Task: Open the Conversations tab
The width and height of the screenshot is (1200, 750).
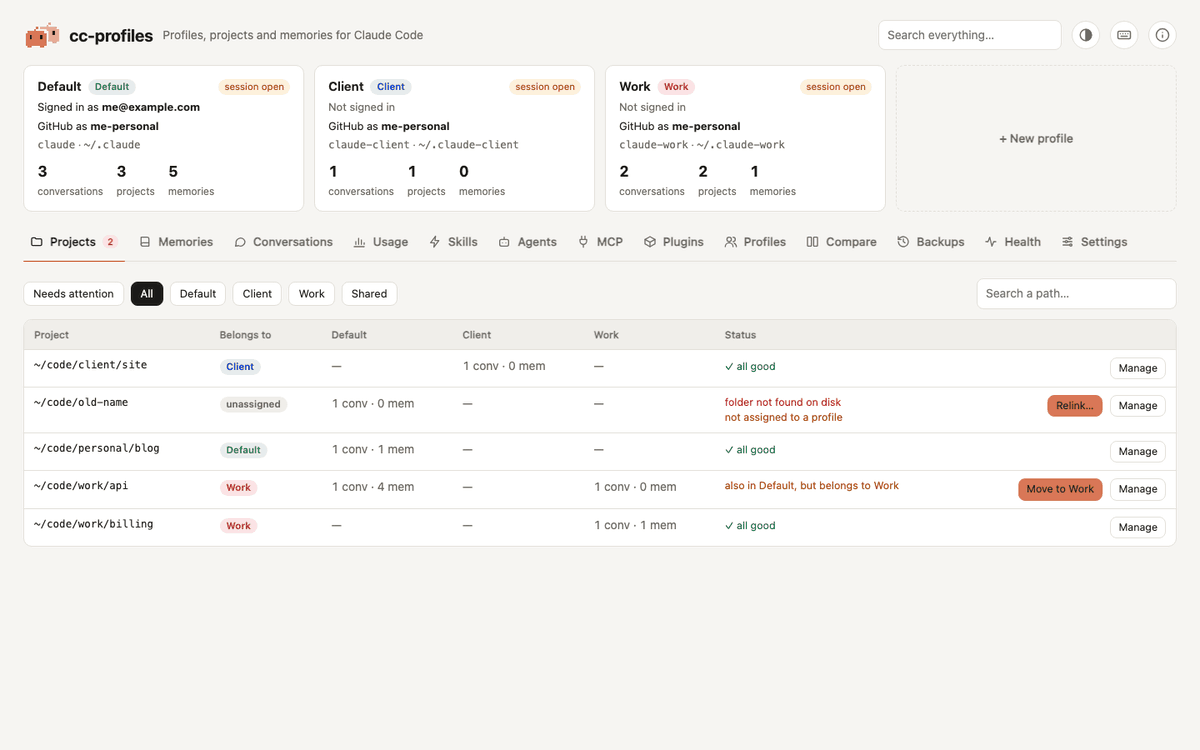Action: point(283,242)
